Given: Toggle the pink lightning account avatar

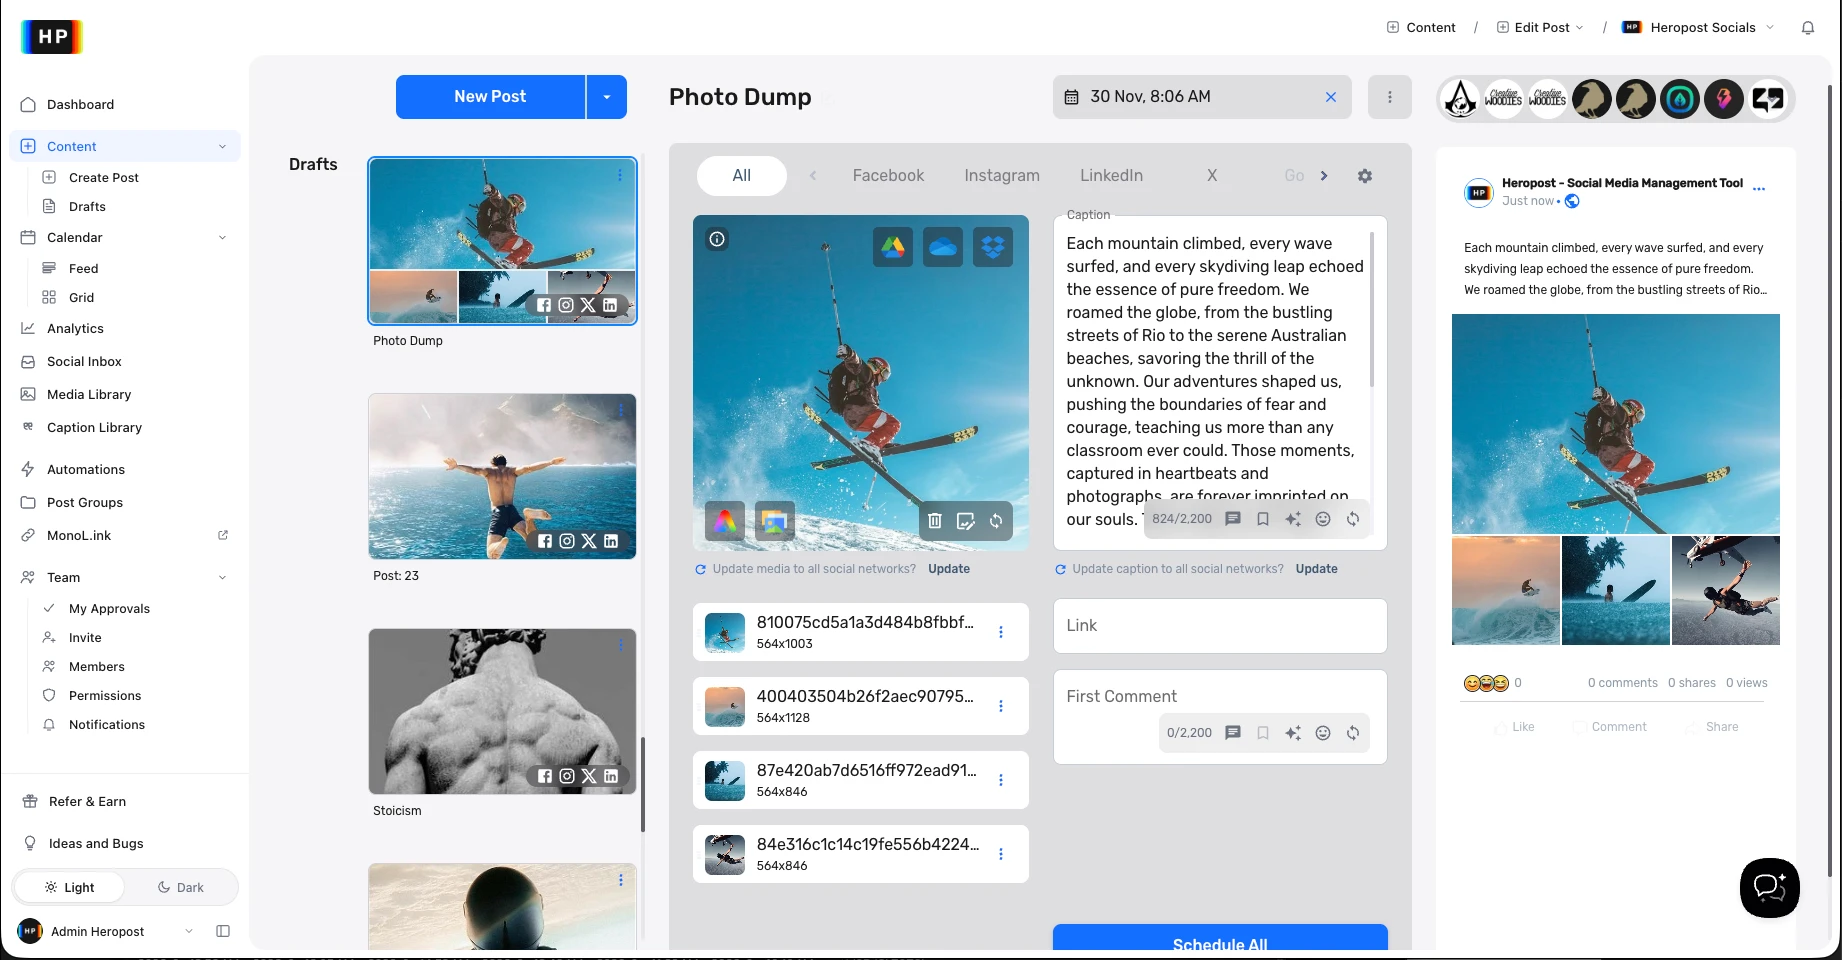Looking at the screenshot, I should point(1724,99).
